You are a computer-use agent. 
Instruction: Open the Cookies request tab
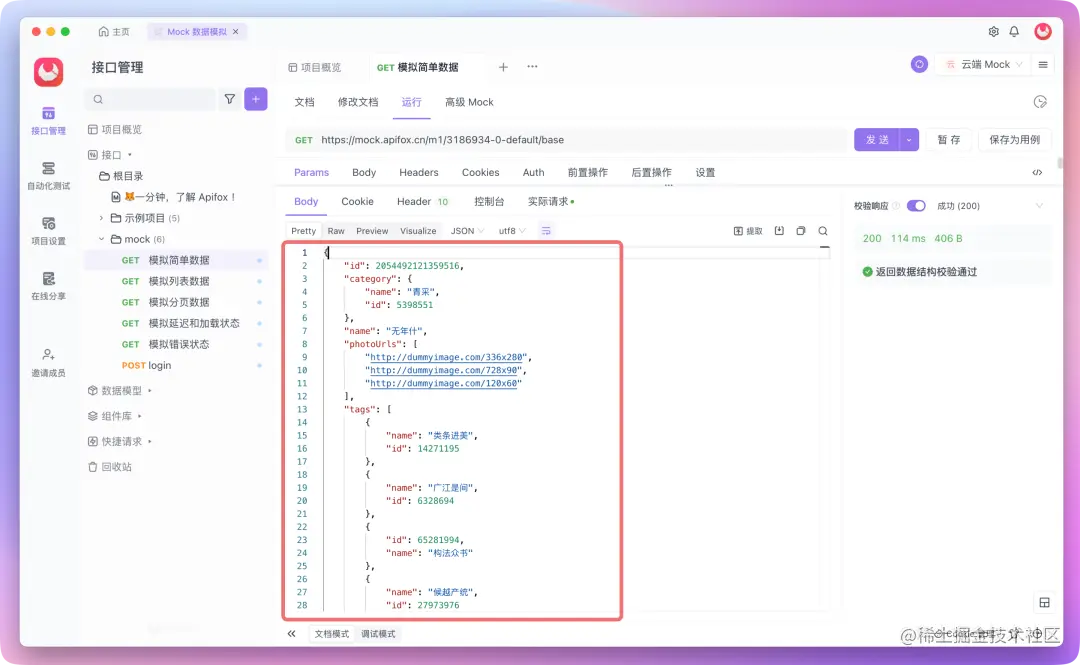tap(480, 172)
